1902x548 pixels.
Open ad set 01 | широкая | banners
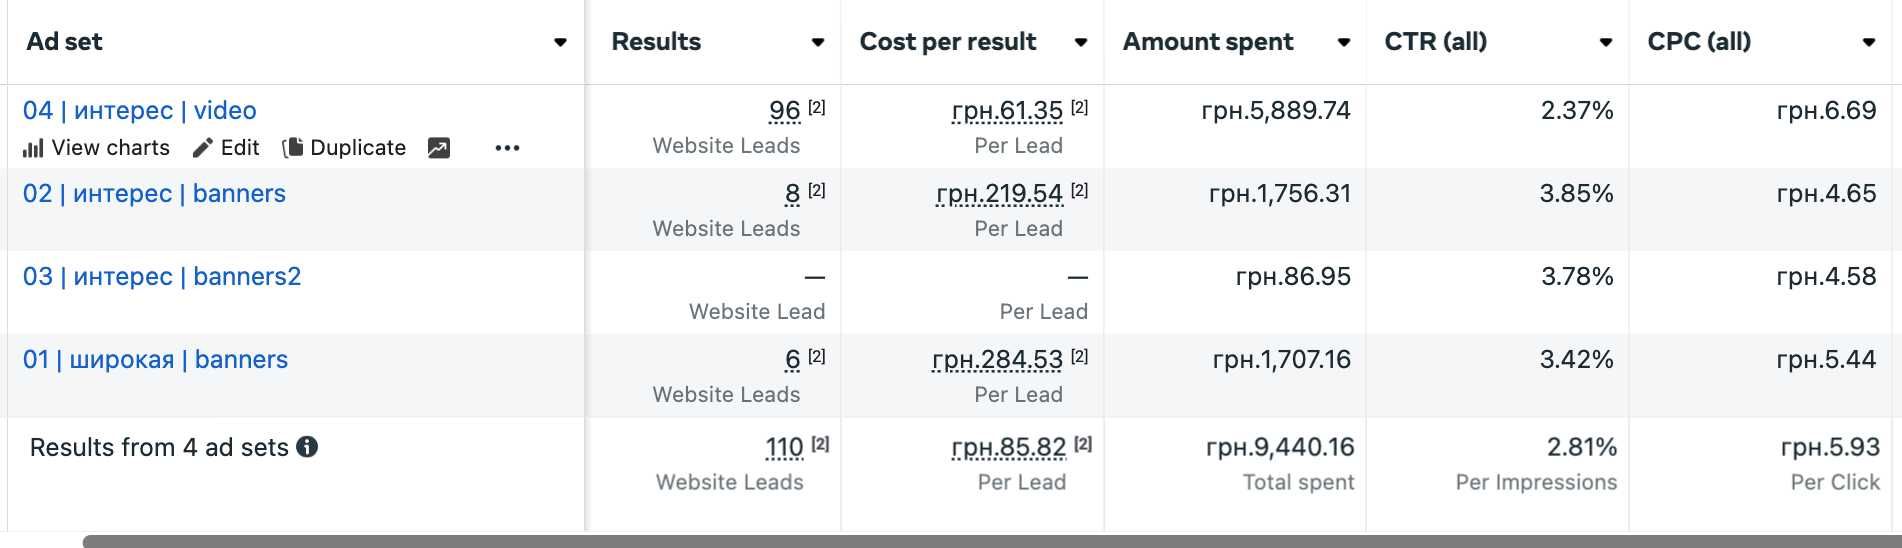coord(155,359)
